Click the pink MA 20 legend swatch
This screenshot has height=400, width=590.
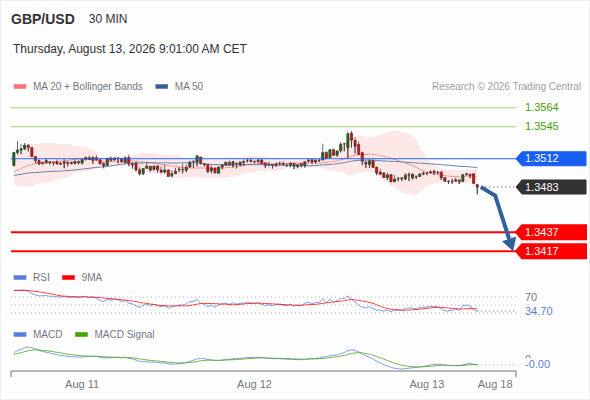coord(20,87)
